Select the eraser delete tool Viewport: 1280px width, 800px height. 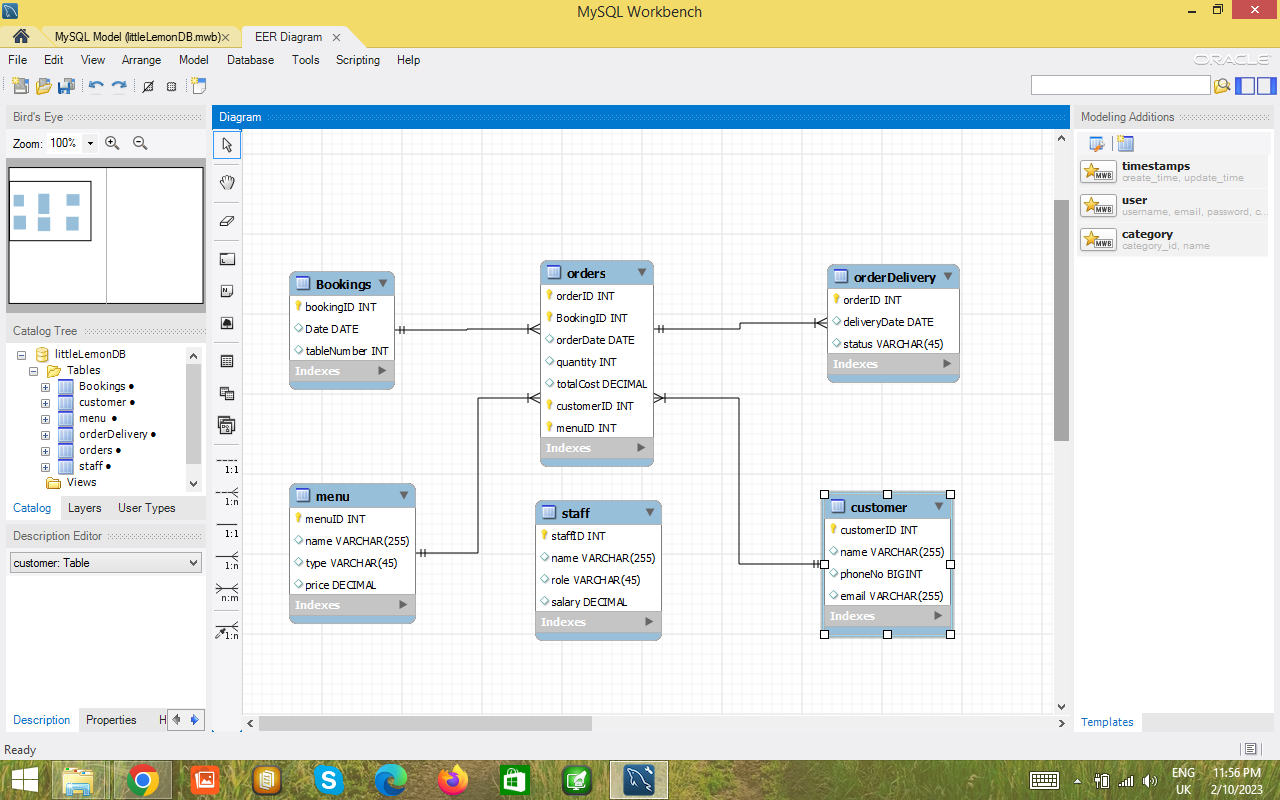click(x=226, y=221)
